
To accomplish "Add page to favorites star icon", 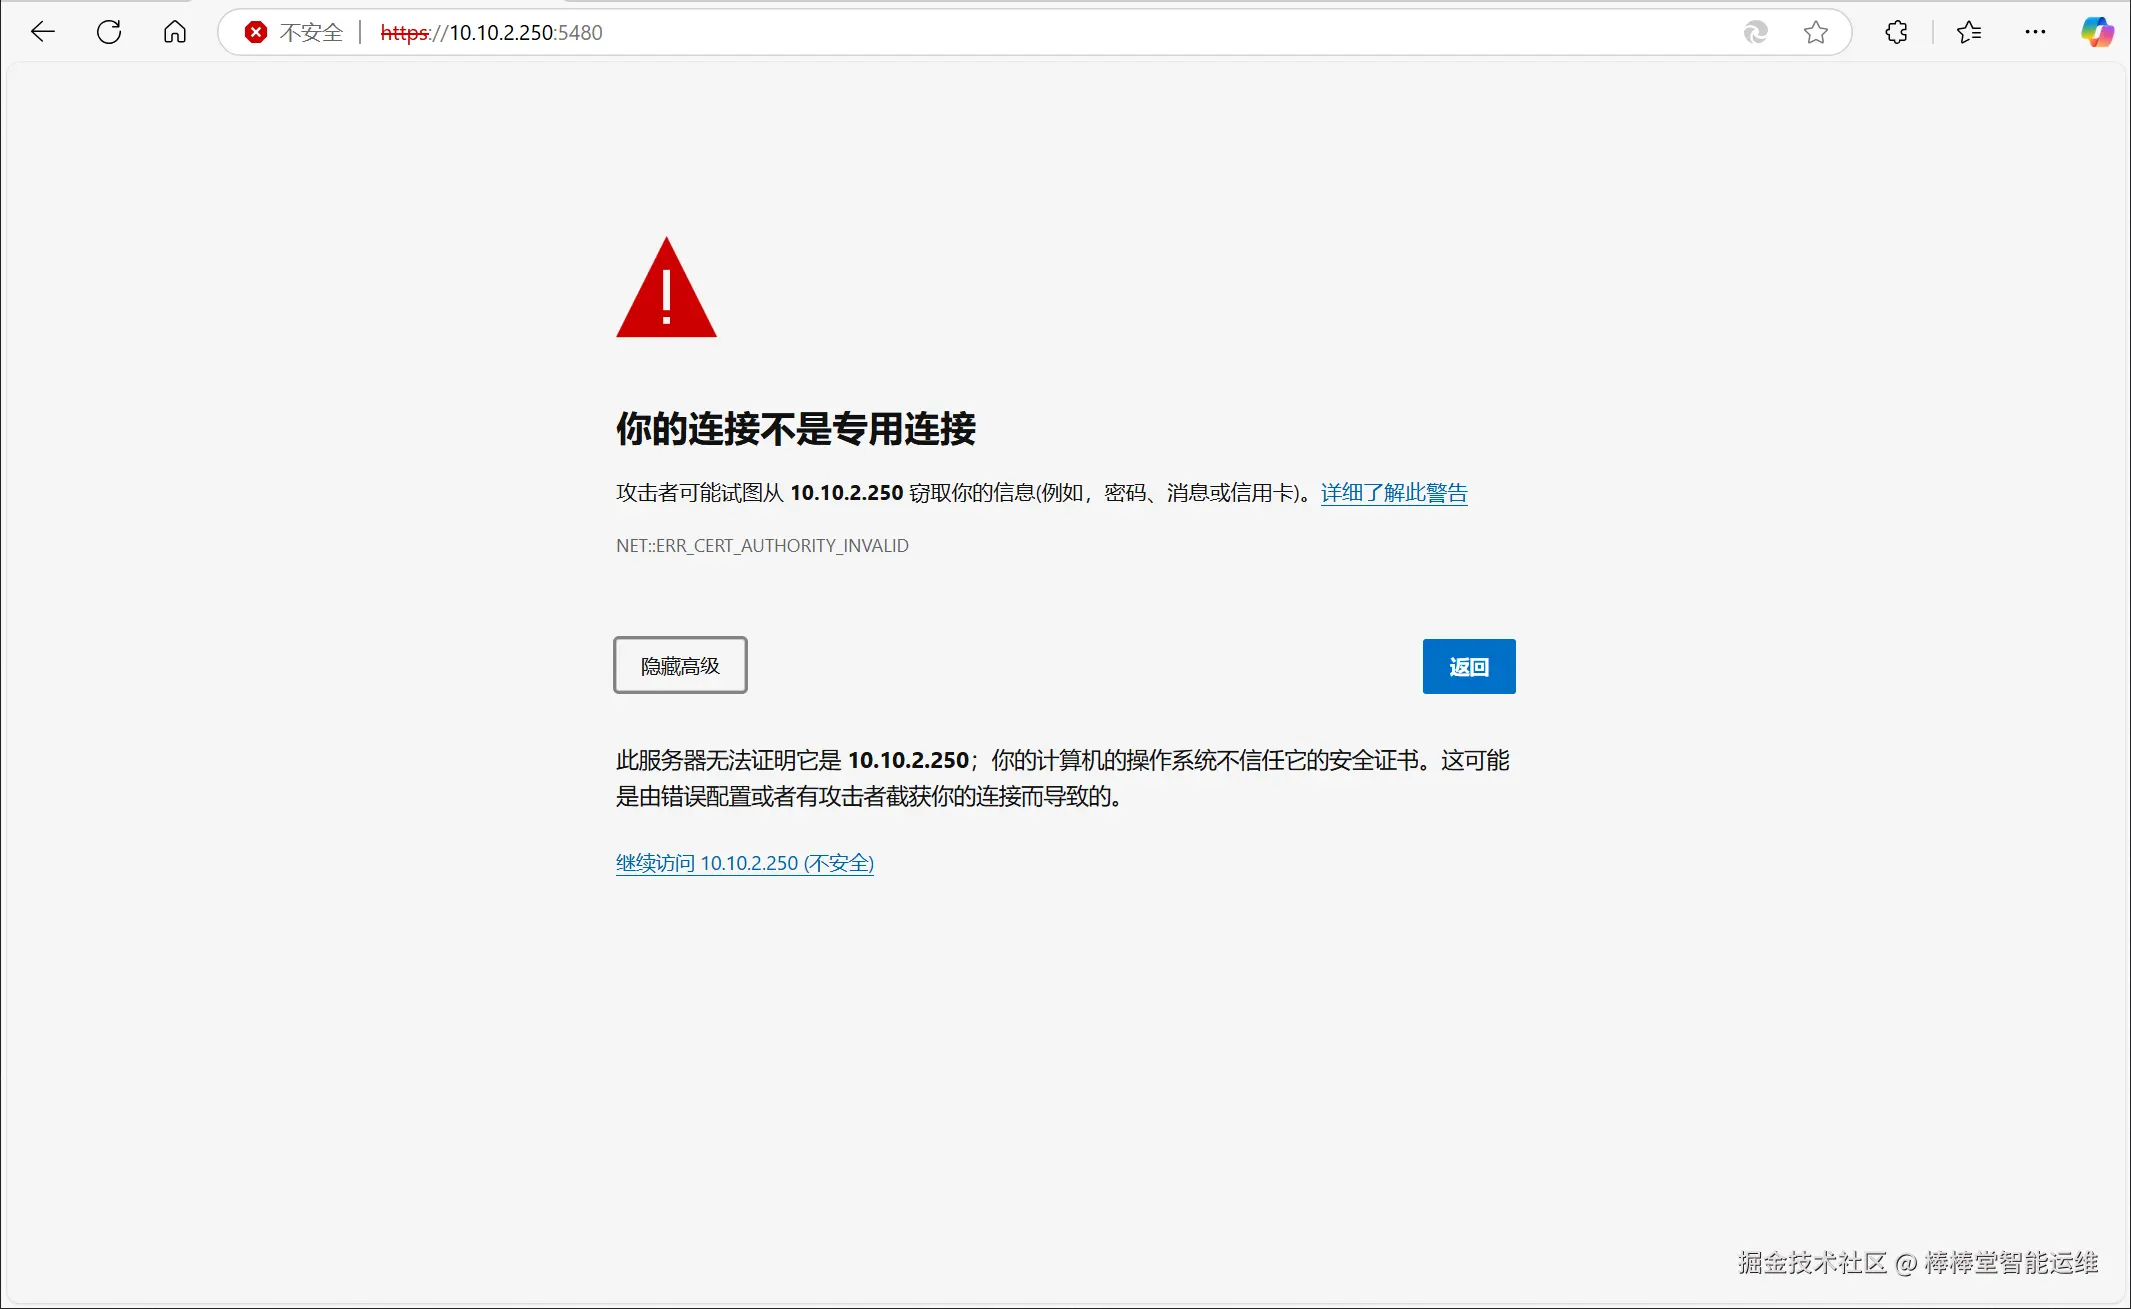I will tap(1816, 32).
